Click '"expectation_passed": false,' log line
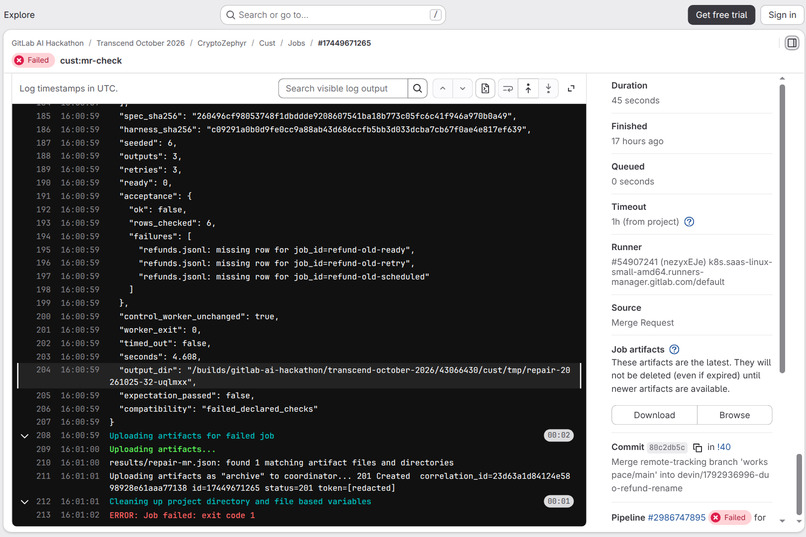 tap(187, 396)
